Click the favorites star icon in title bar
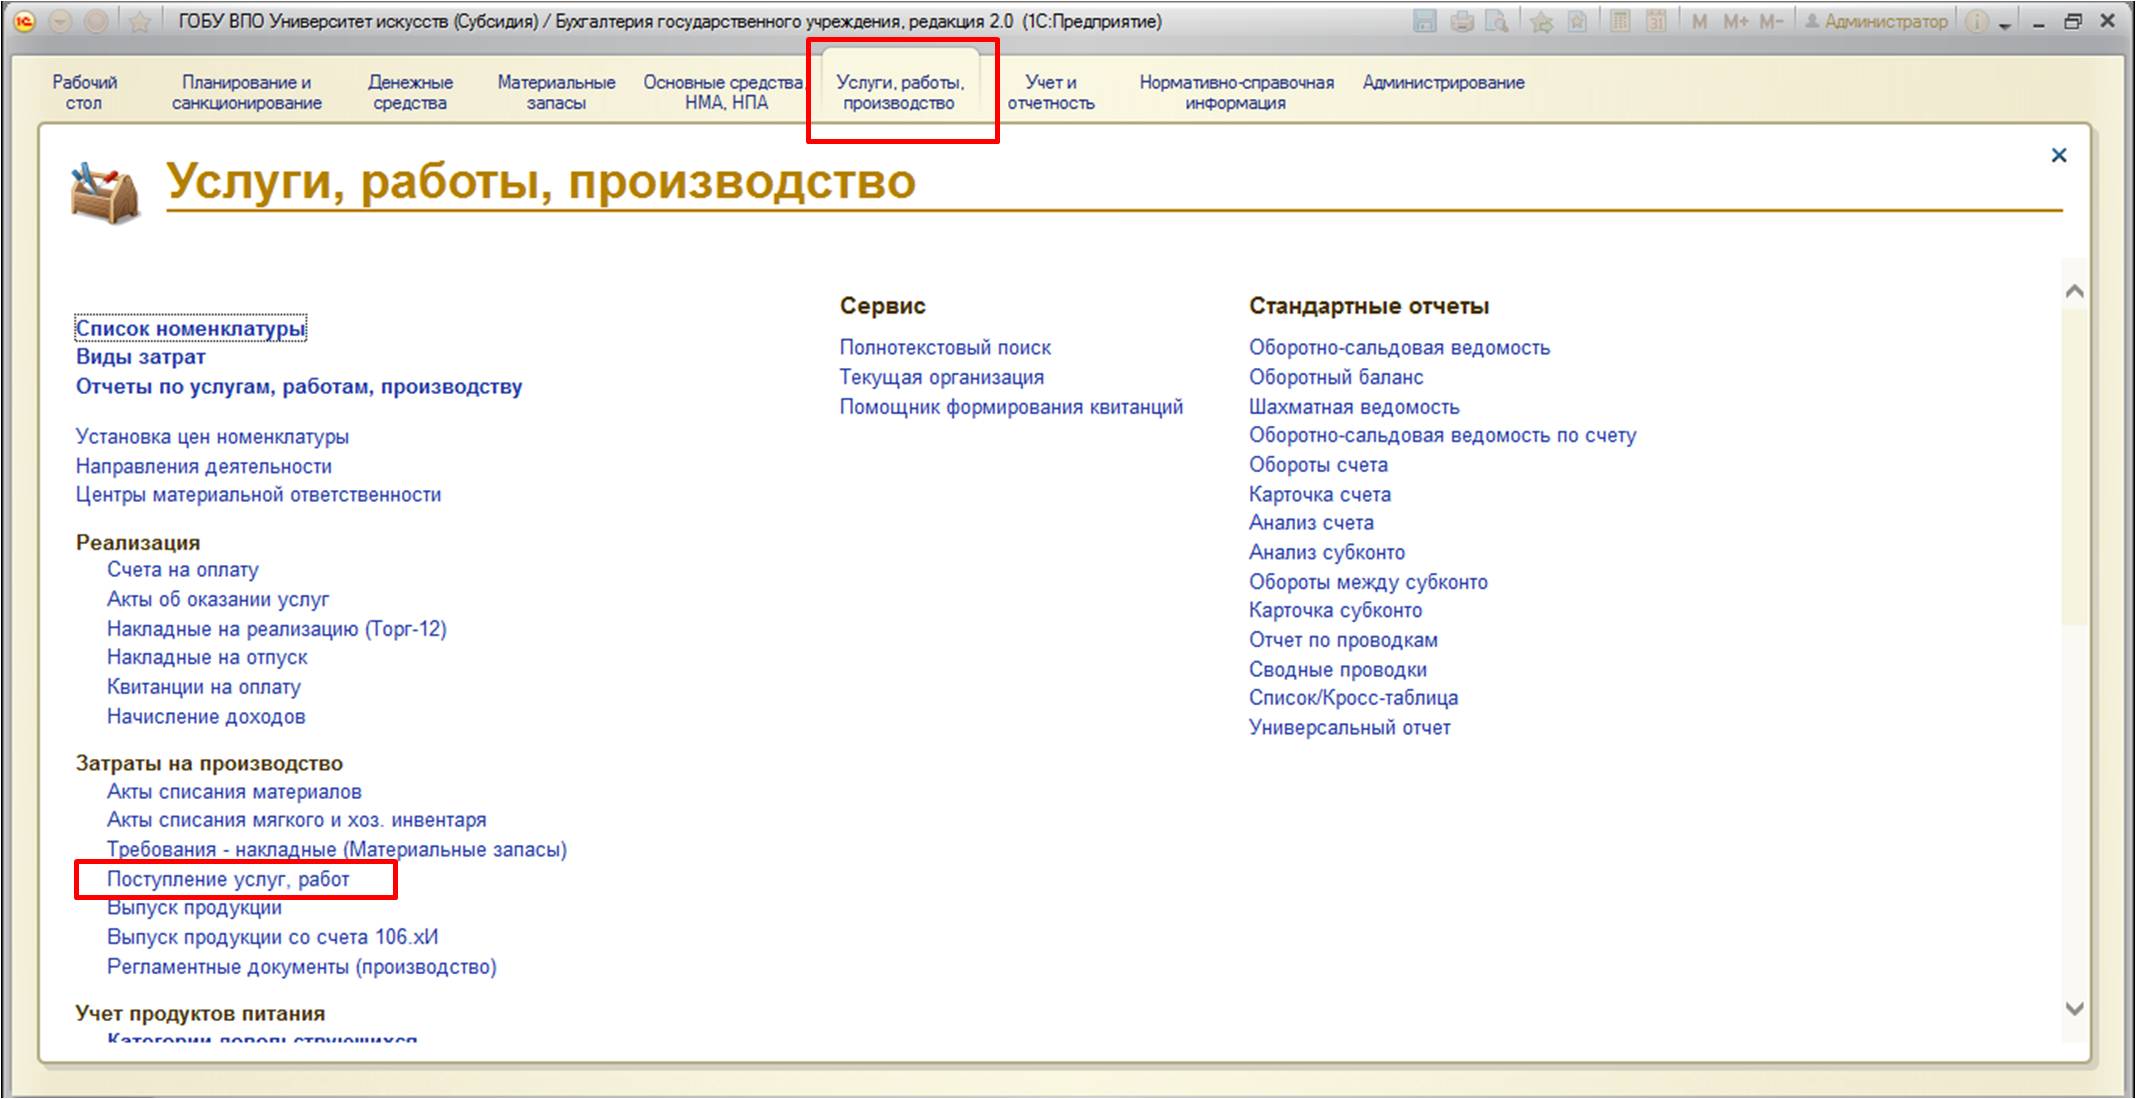This screenshot has width=2136, height=1099. click(139, 21)
